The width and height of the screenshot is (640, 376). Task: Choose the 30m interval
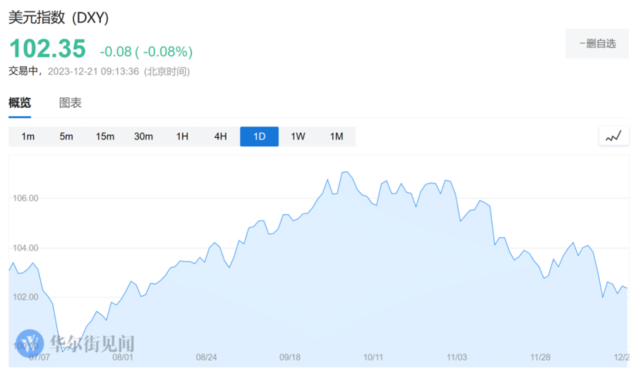click(144, 136)
